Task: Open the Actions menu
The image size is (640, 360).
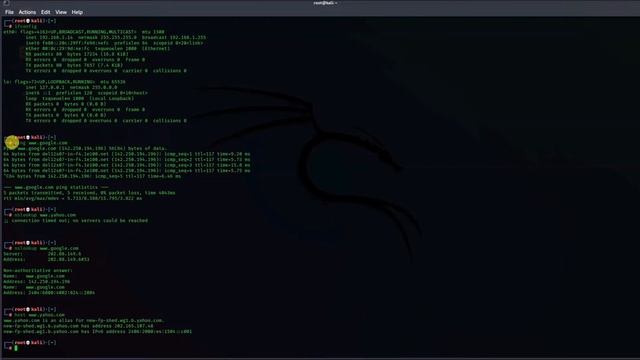Action: pos(27,12)
